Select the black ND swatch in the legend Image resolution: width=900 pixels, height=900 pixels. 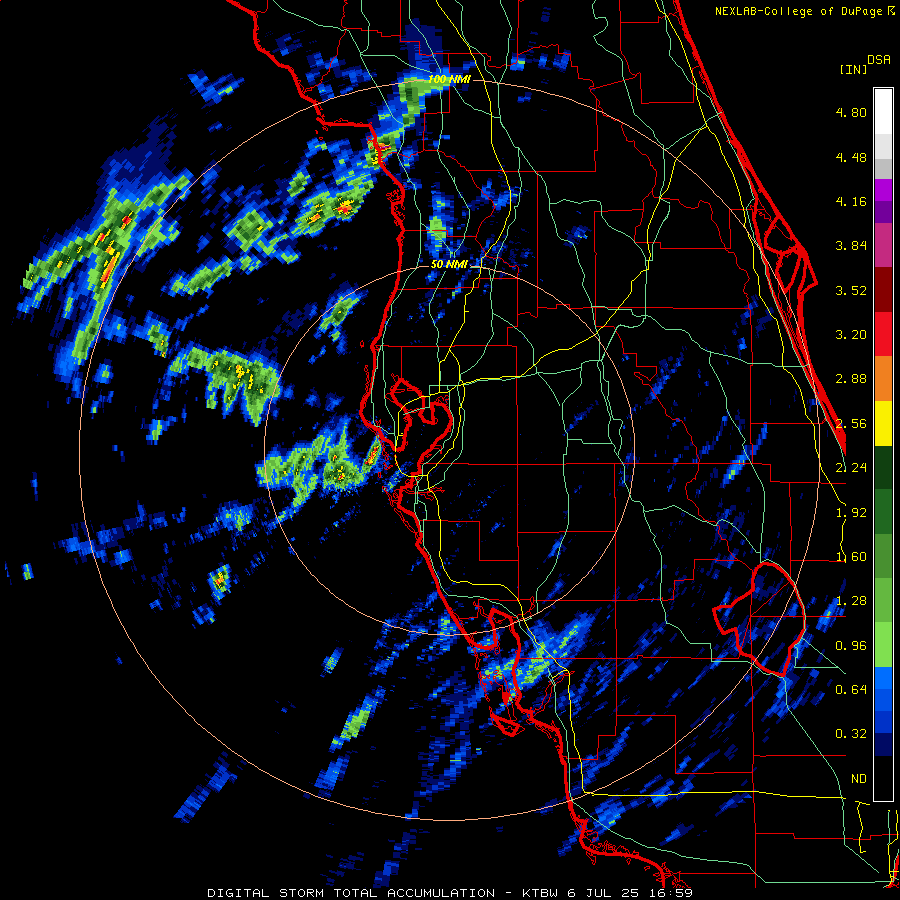click(x=883, y=778)
